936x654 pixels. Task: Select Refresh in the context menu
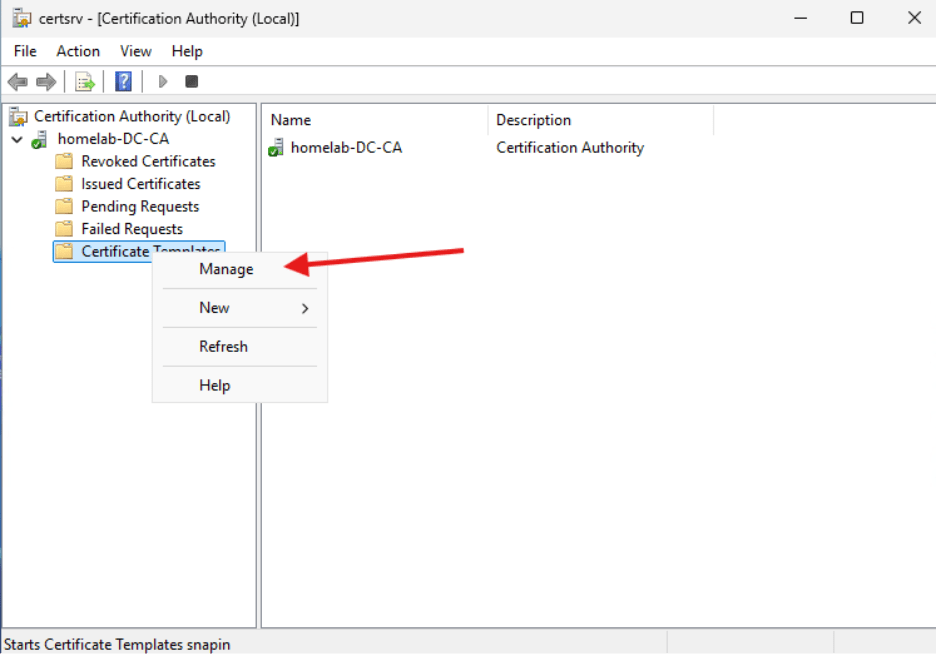pyautogui.click(x=222, y=346)
